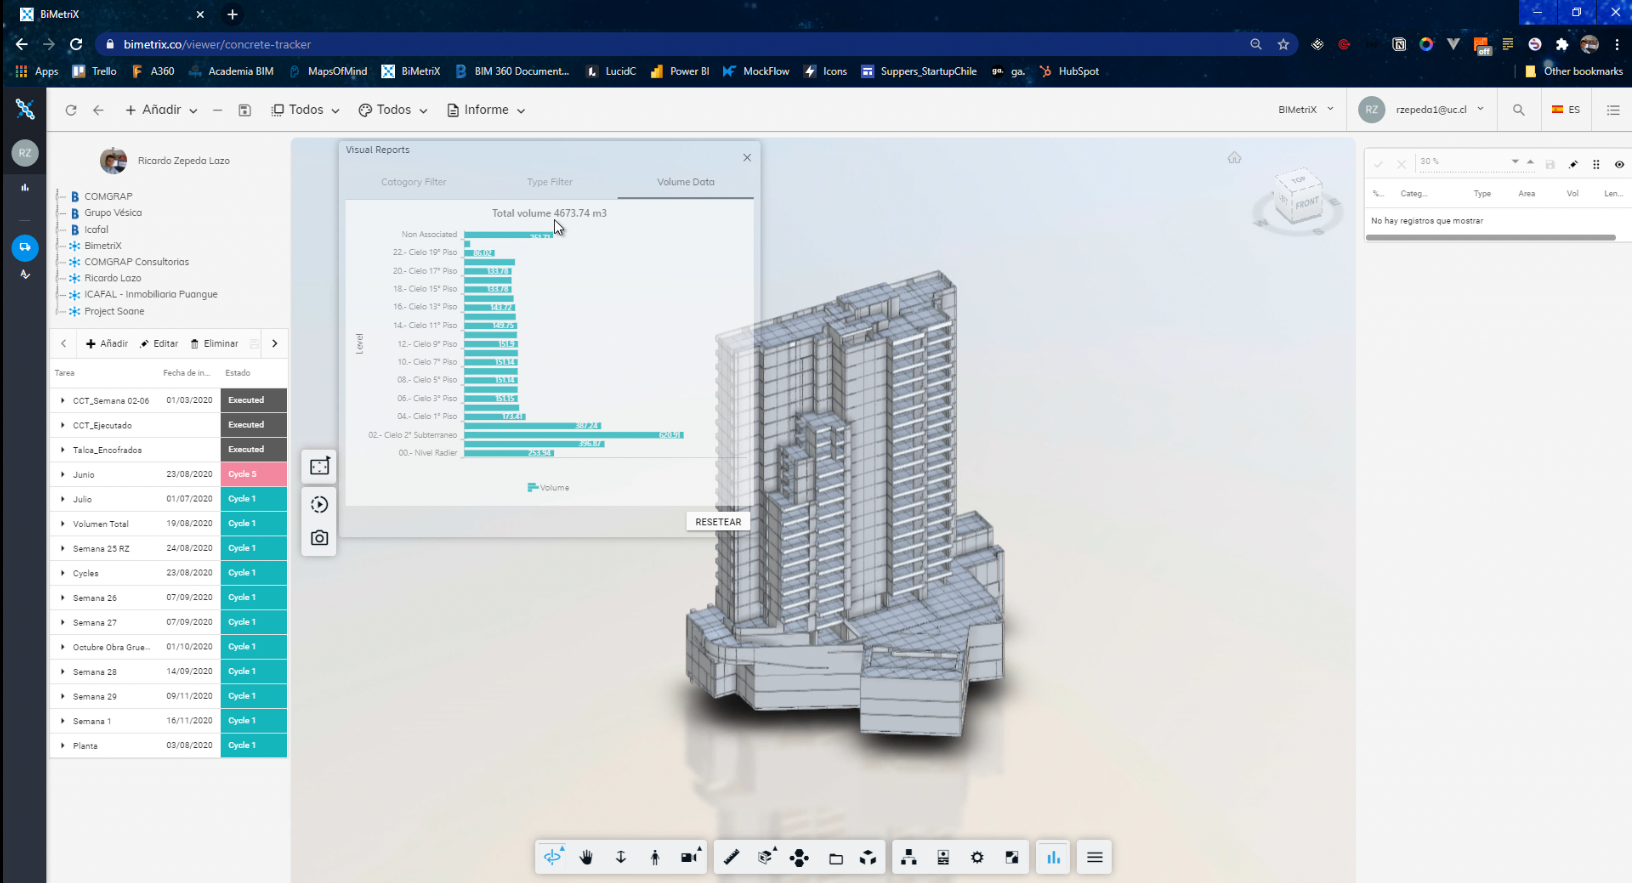Open the delivery truck sidebar icon
The image size is (1632, 883).
coord(25,247)
